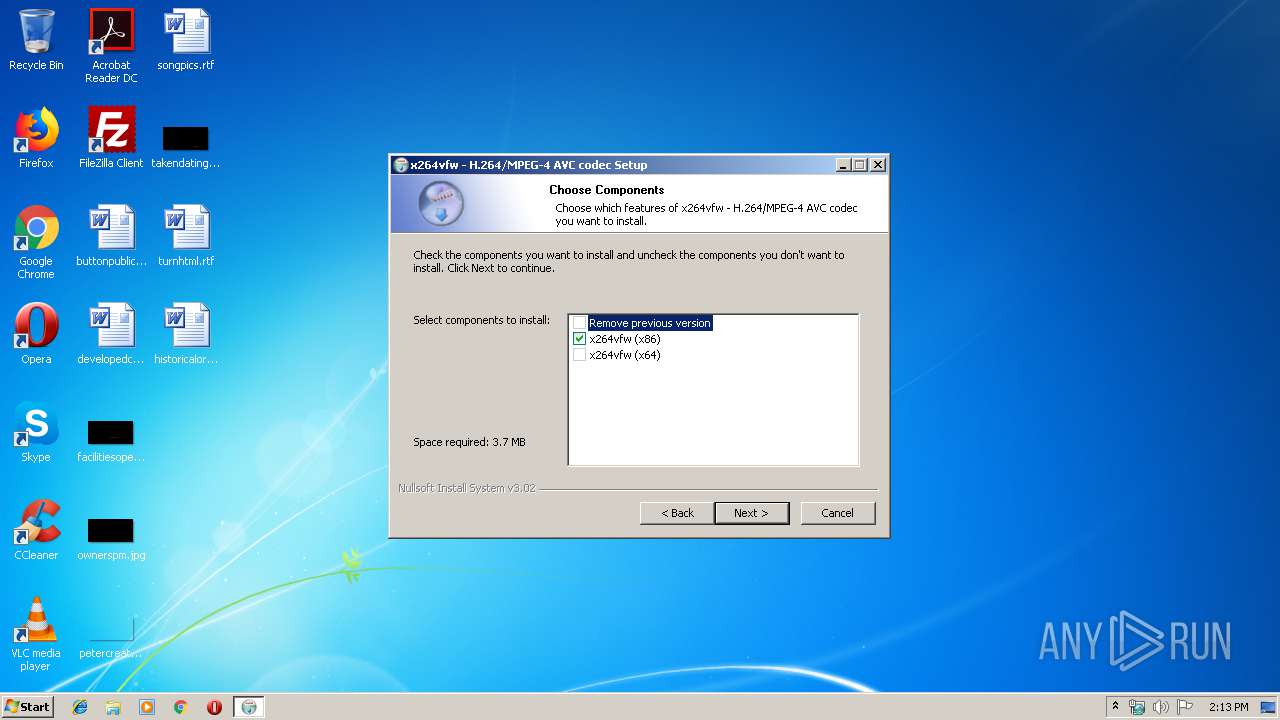Click installer icon in the taskbar

pyautogui.click(x=249, y=707)
